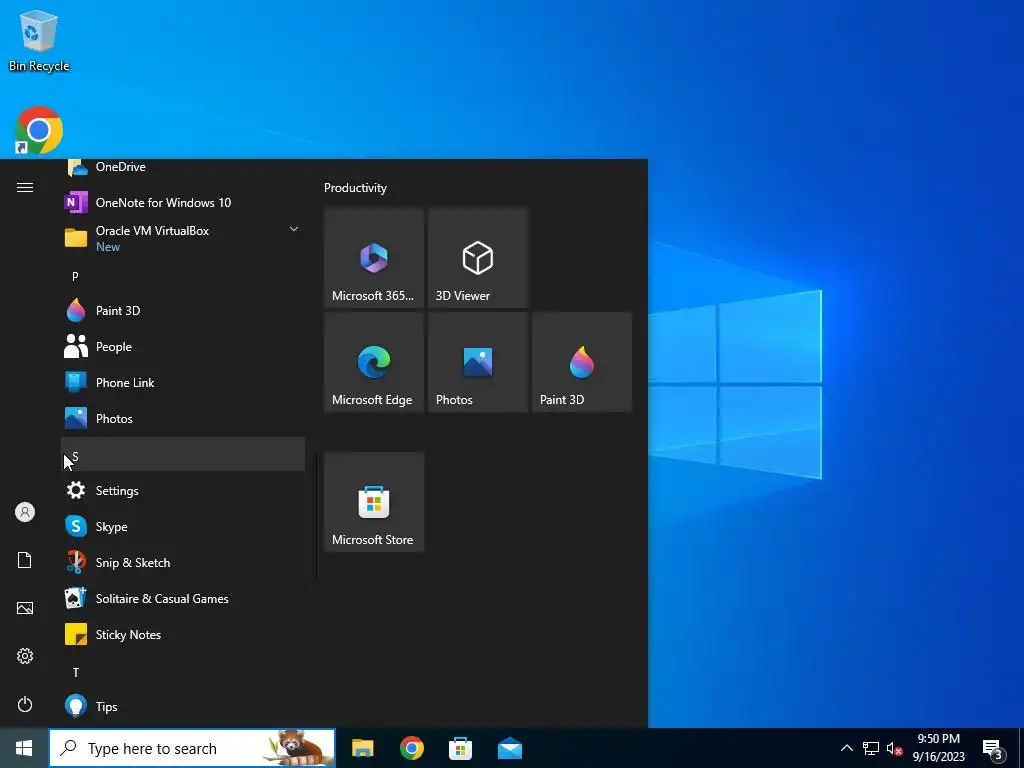The image size is (1024, 768).
Task: Click the Windows Start button
Action: click(24, 748)
